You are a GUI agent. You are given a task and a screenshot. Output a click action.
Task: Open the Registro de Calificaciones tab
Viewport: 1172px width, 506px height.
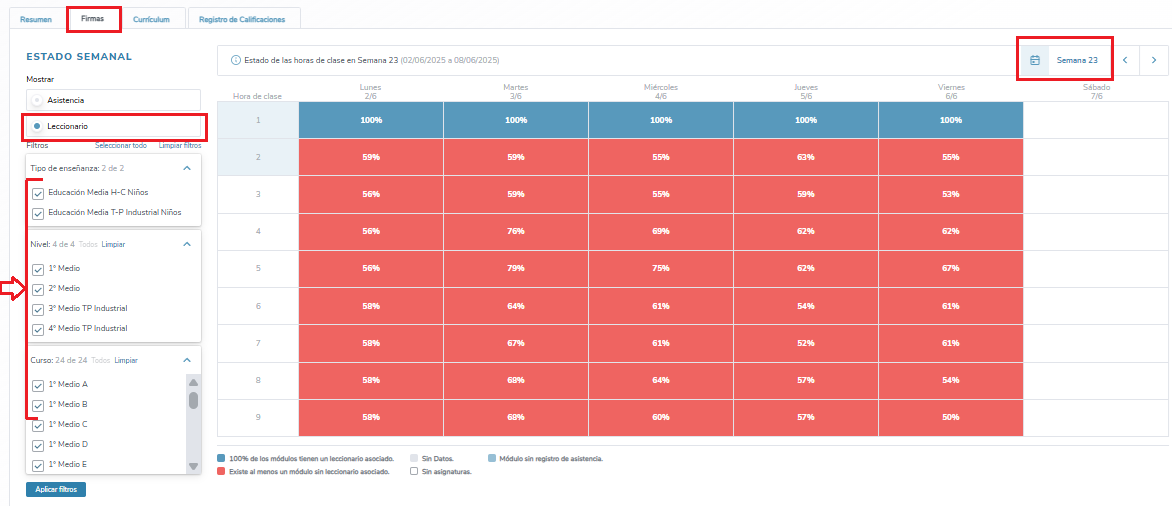coord(241,19)
